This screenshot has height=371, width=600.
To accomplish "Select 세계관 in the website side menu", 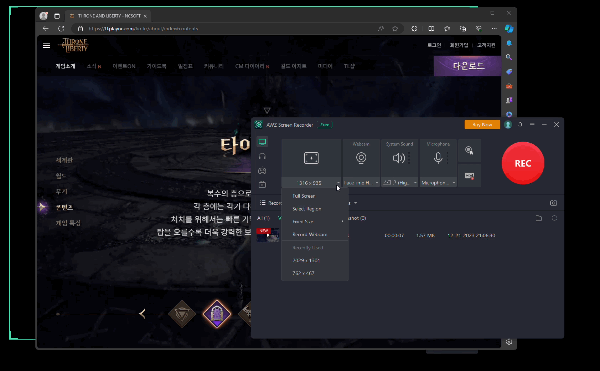I will tap(64, 160).
